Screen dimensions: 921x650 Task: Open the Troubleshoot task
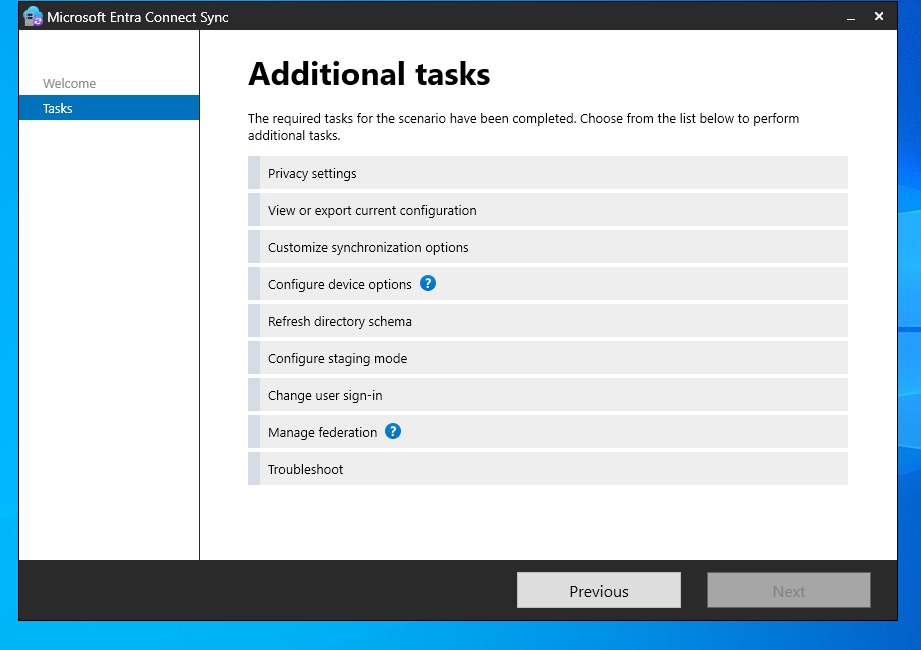click(547, 469)
